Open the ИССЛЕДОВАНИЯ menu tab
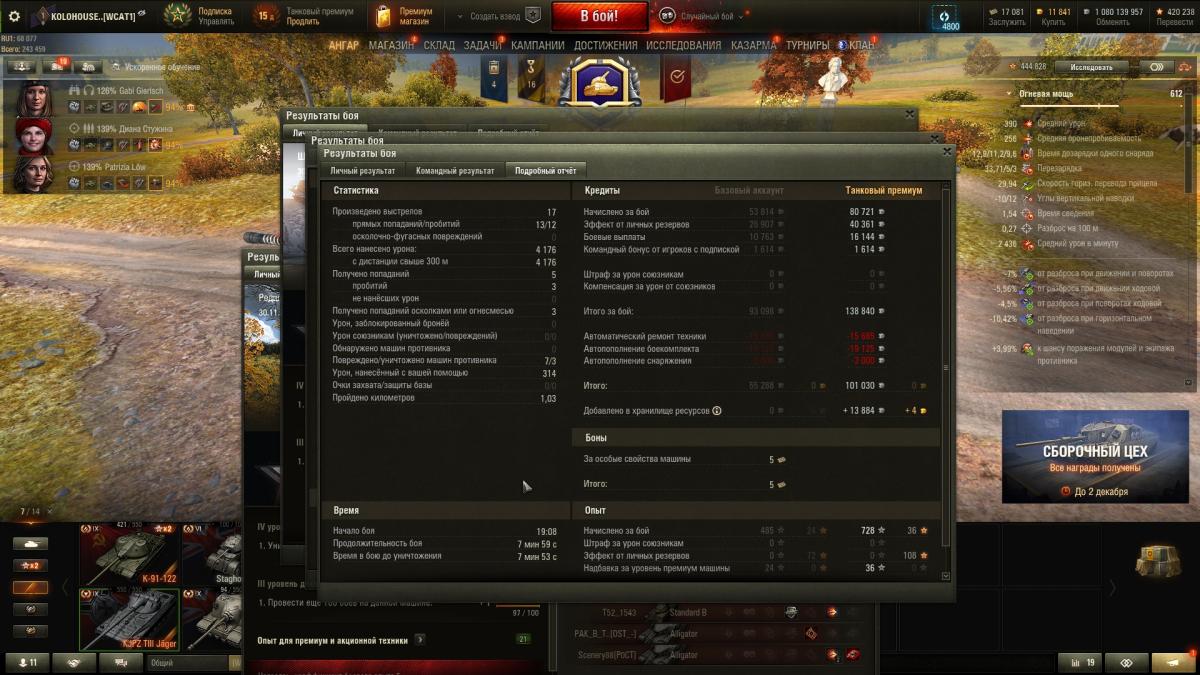 click(x=683, y=45)
